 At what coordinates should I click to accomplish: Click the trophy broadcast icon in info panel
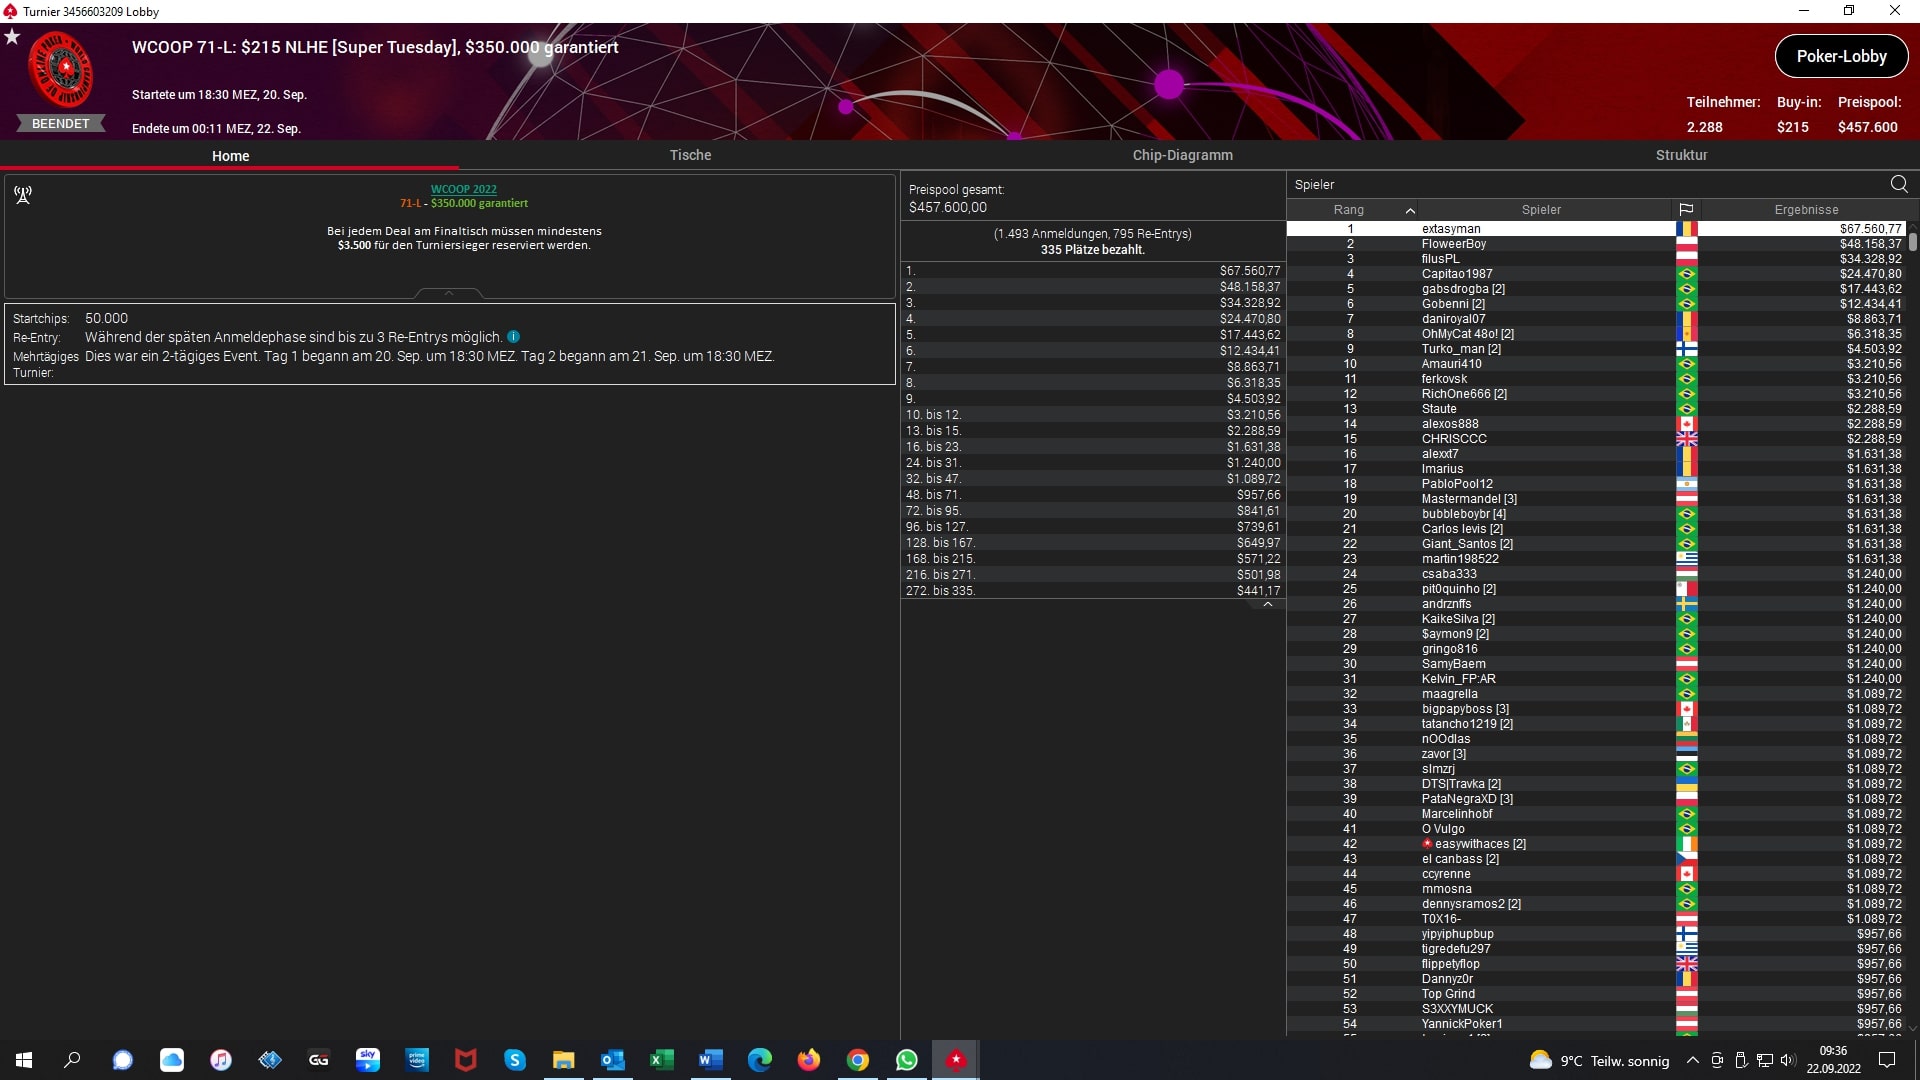click(23, 194)
